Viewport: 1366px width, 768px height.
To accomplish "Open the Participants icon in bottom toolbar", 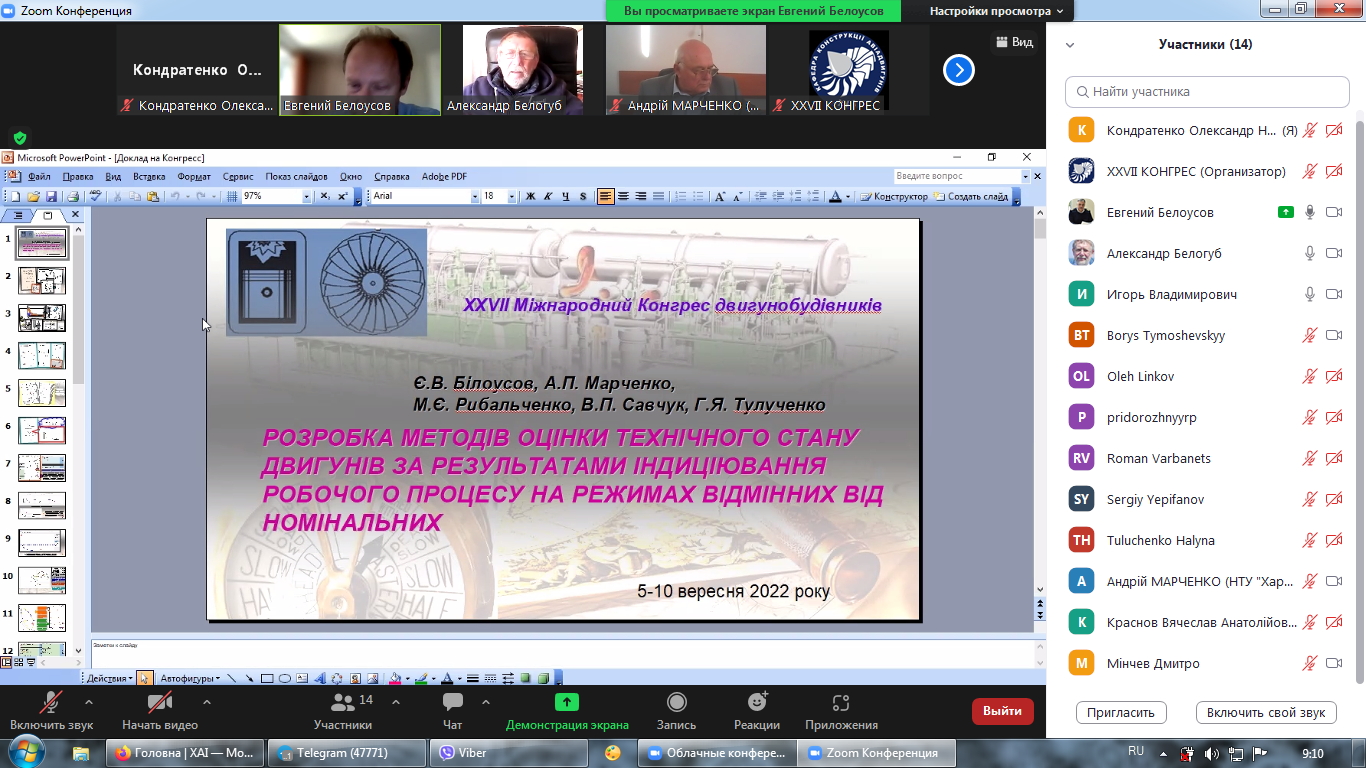I will (x=343, y=703).
